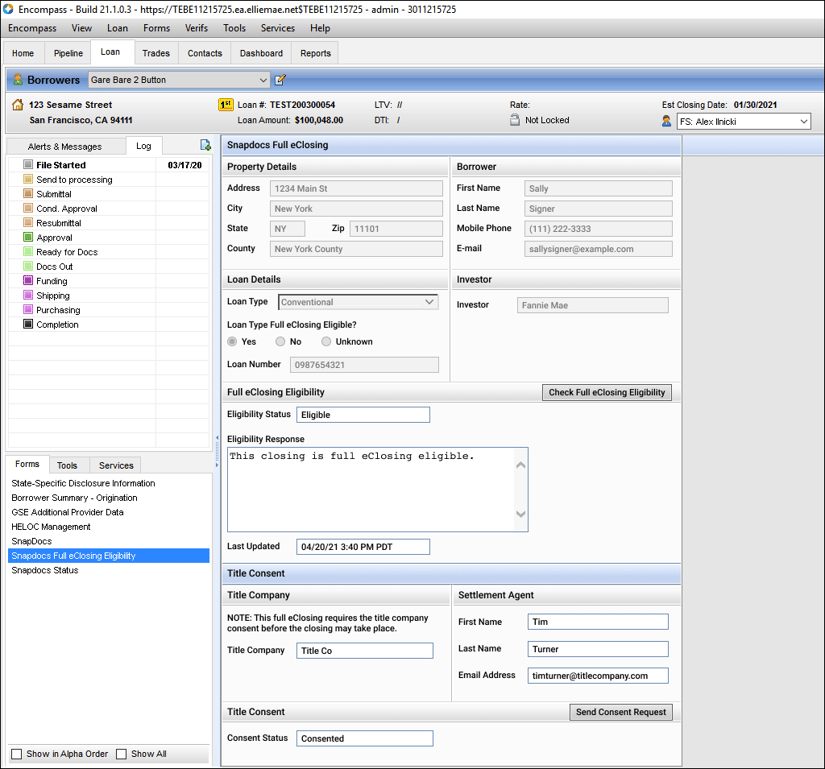Click the house property address icon

tap(18, 105)
